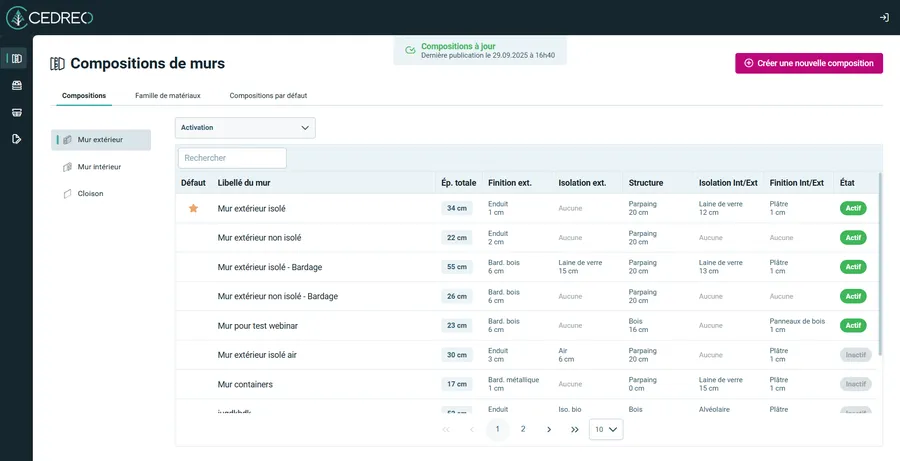Click the logout icon at top right

883,17
